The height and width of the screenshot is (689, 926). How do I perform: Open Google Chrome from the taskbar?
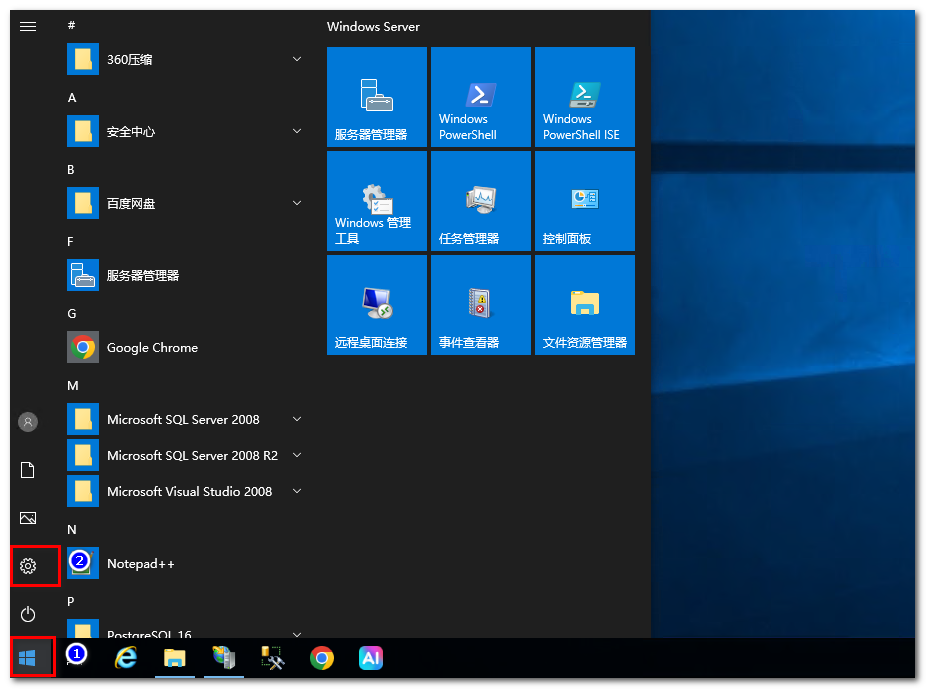click(x=321, y=658)
